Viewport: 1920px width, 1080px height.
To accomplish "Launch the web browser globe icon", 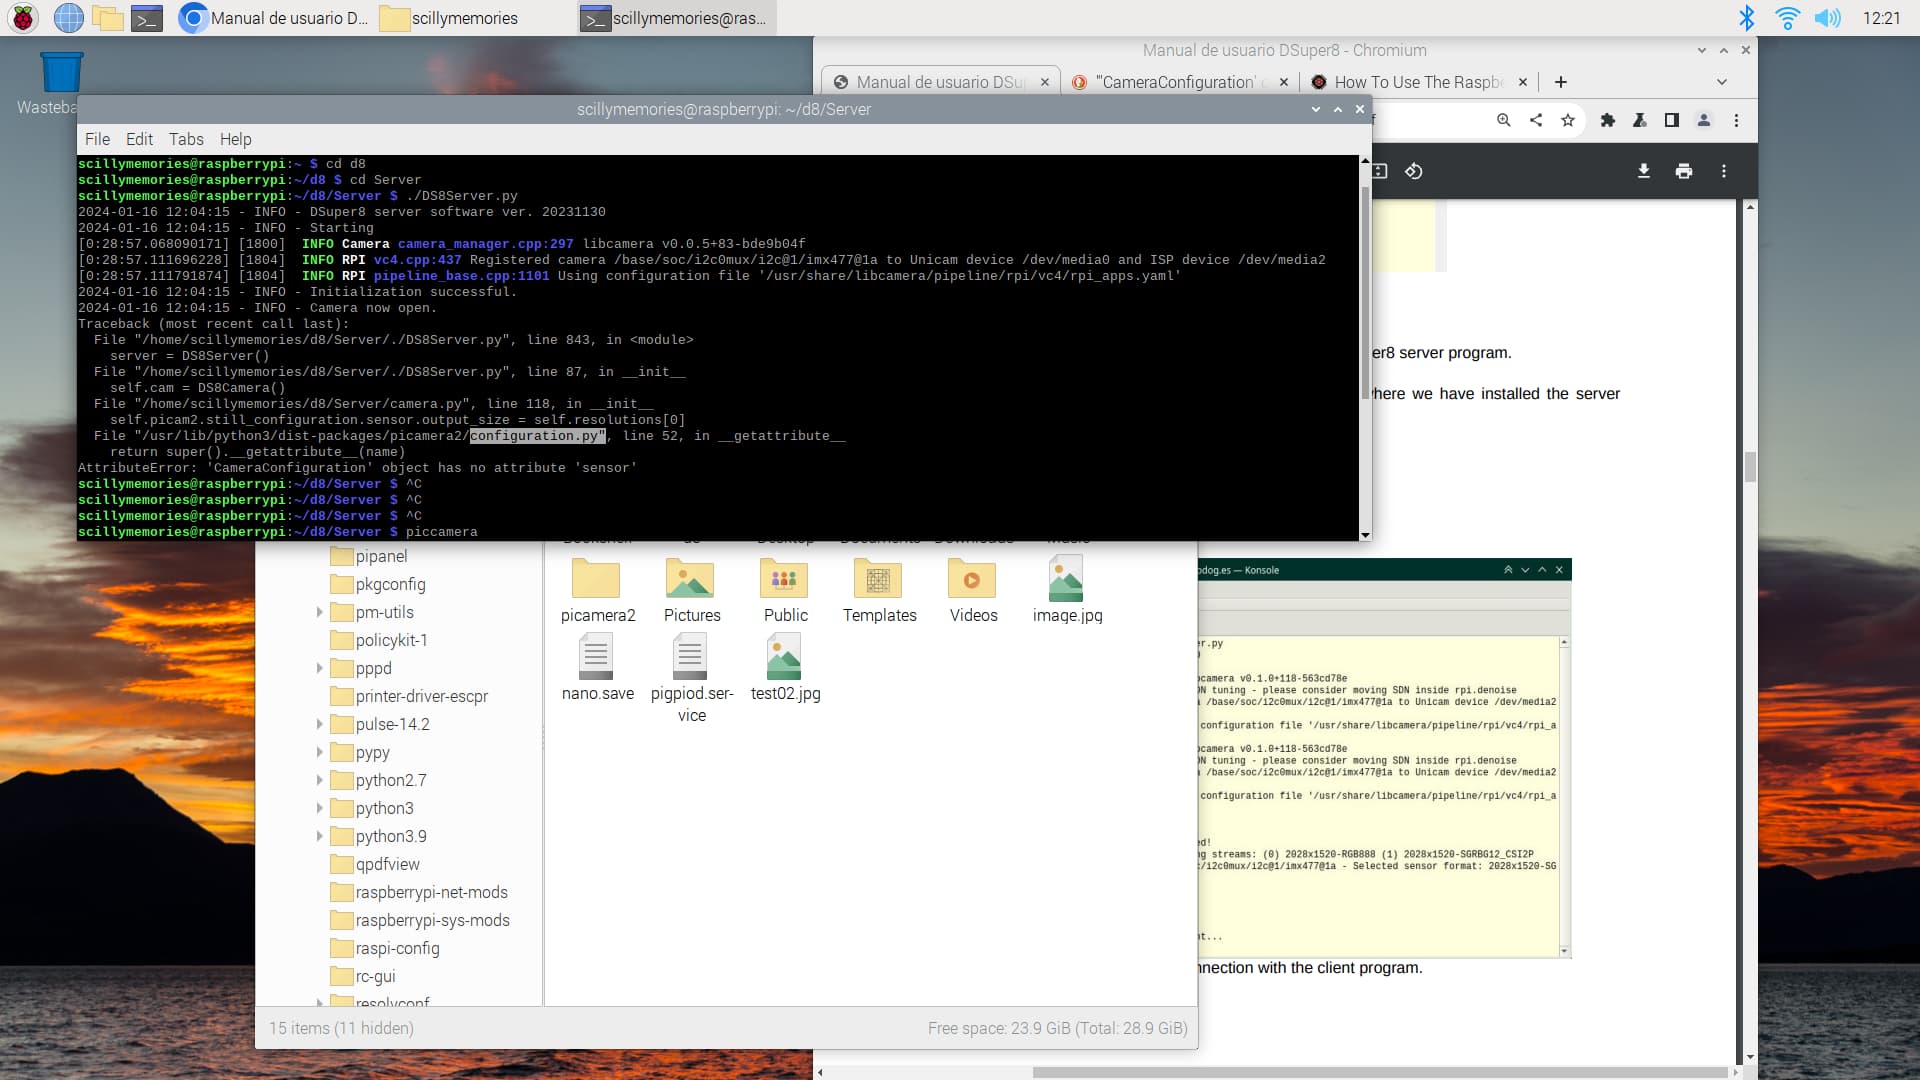I will 68,17.
